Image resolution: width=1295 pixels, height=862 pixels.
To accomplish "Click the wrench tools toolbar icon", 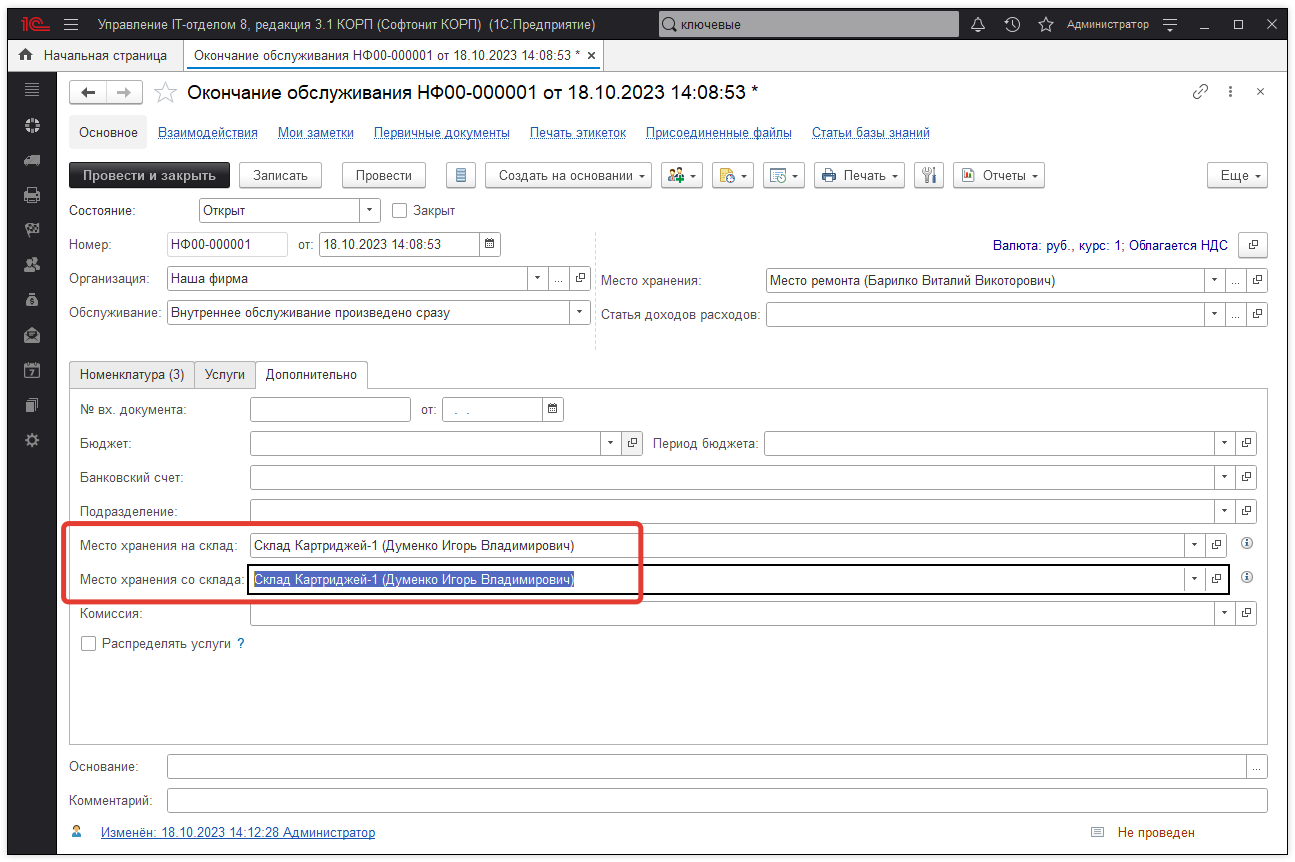I will (x=929, y=175).
